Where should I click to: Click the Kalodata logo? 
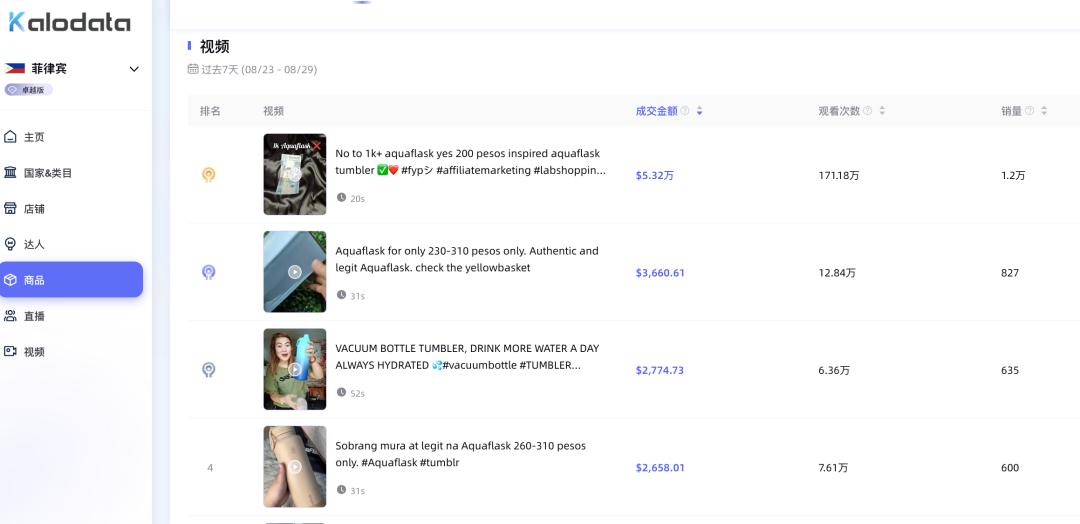tap(70, 22)
